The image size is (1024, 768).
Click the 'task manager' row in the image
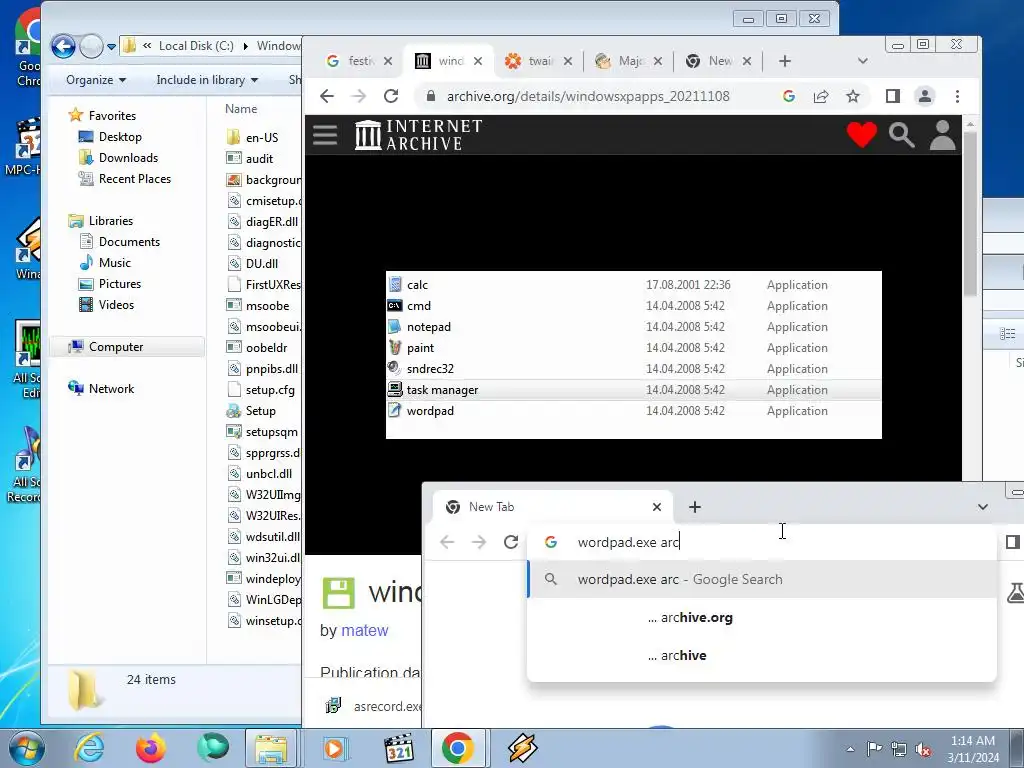coord(633,390)
